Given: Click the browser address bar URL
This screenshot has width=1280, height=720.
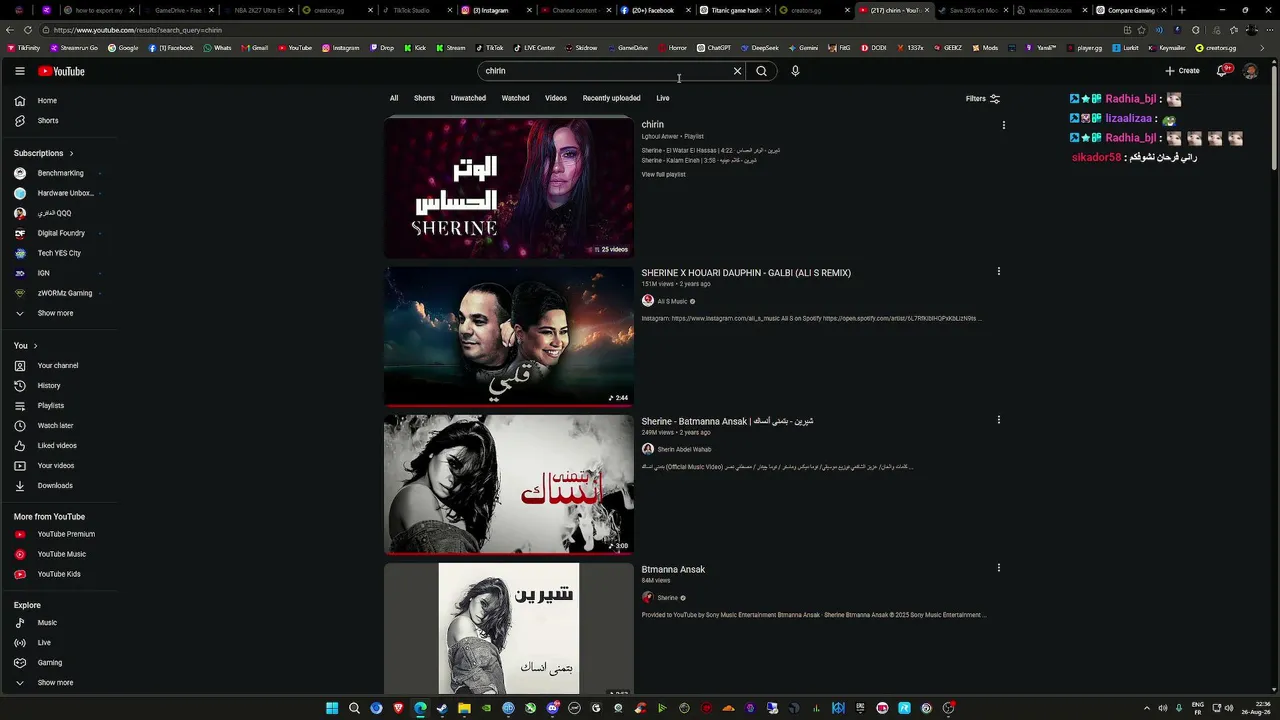Looking at the screenshot, I should (138, 30).
